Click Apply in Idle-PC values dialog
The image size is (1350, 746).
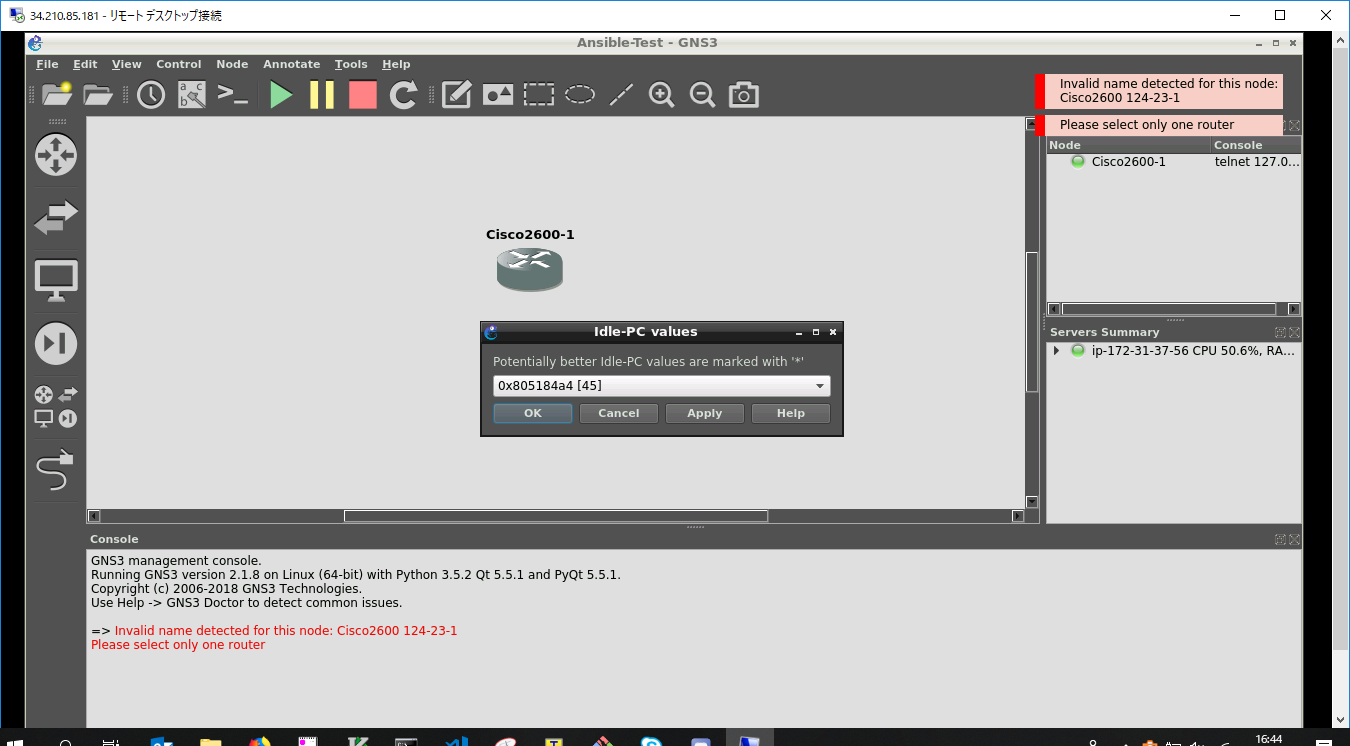point(705,413)
